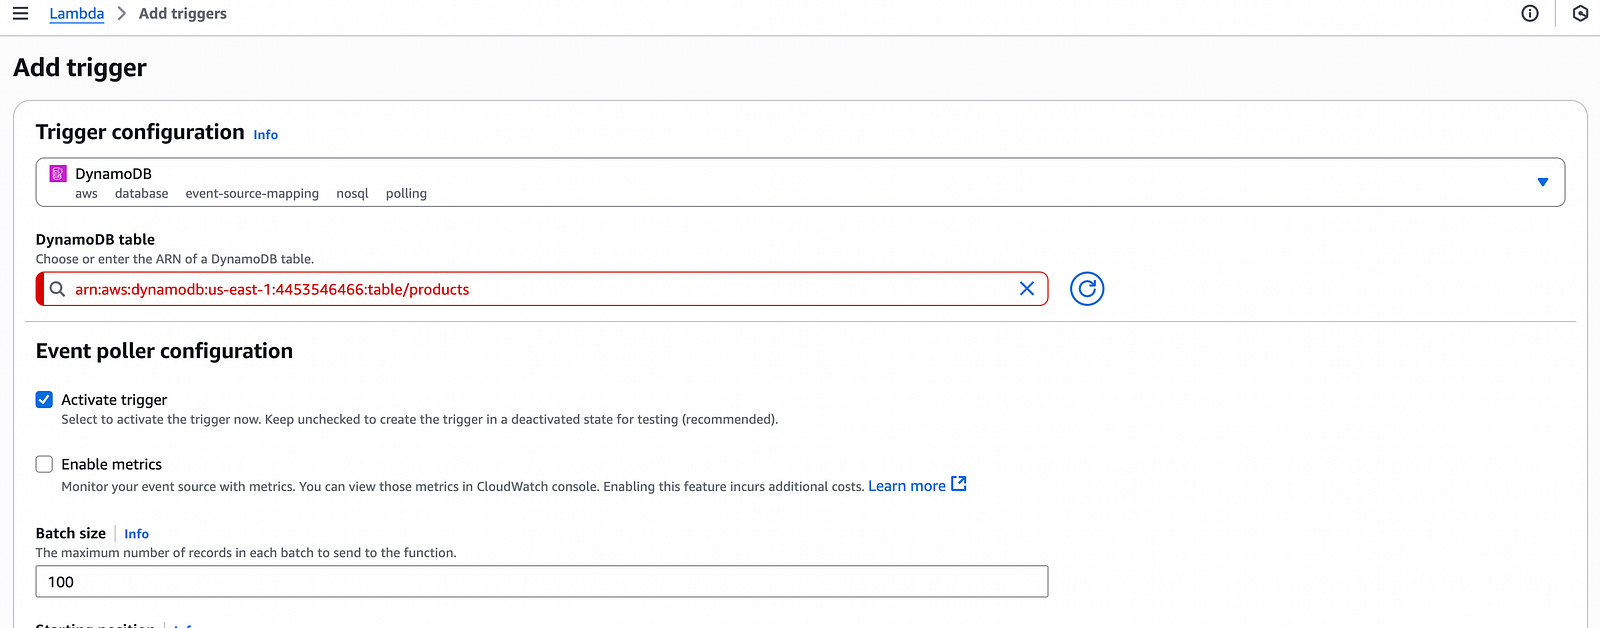Click the DynamoDB table ARN input field
Screen dimensions: 1600x628
point(540,289)
